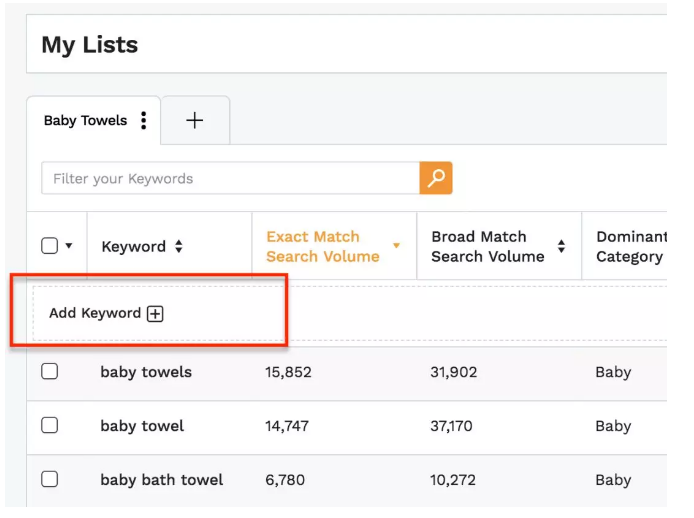Click the Add Keyword label
This screenshot has width=694, height=518.
pyautogui.click(x=95, y=313)
